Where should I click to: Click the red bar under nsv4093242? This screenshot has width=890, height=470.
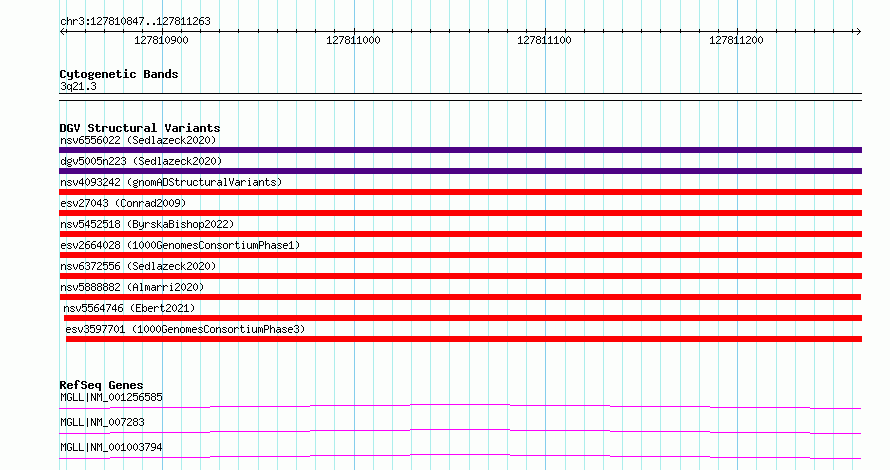pos(460,192)
